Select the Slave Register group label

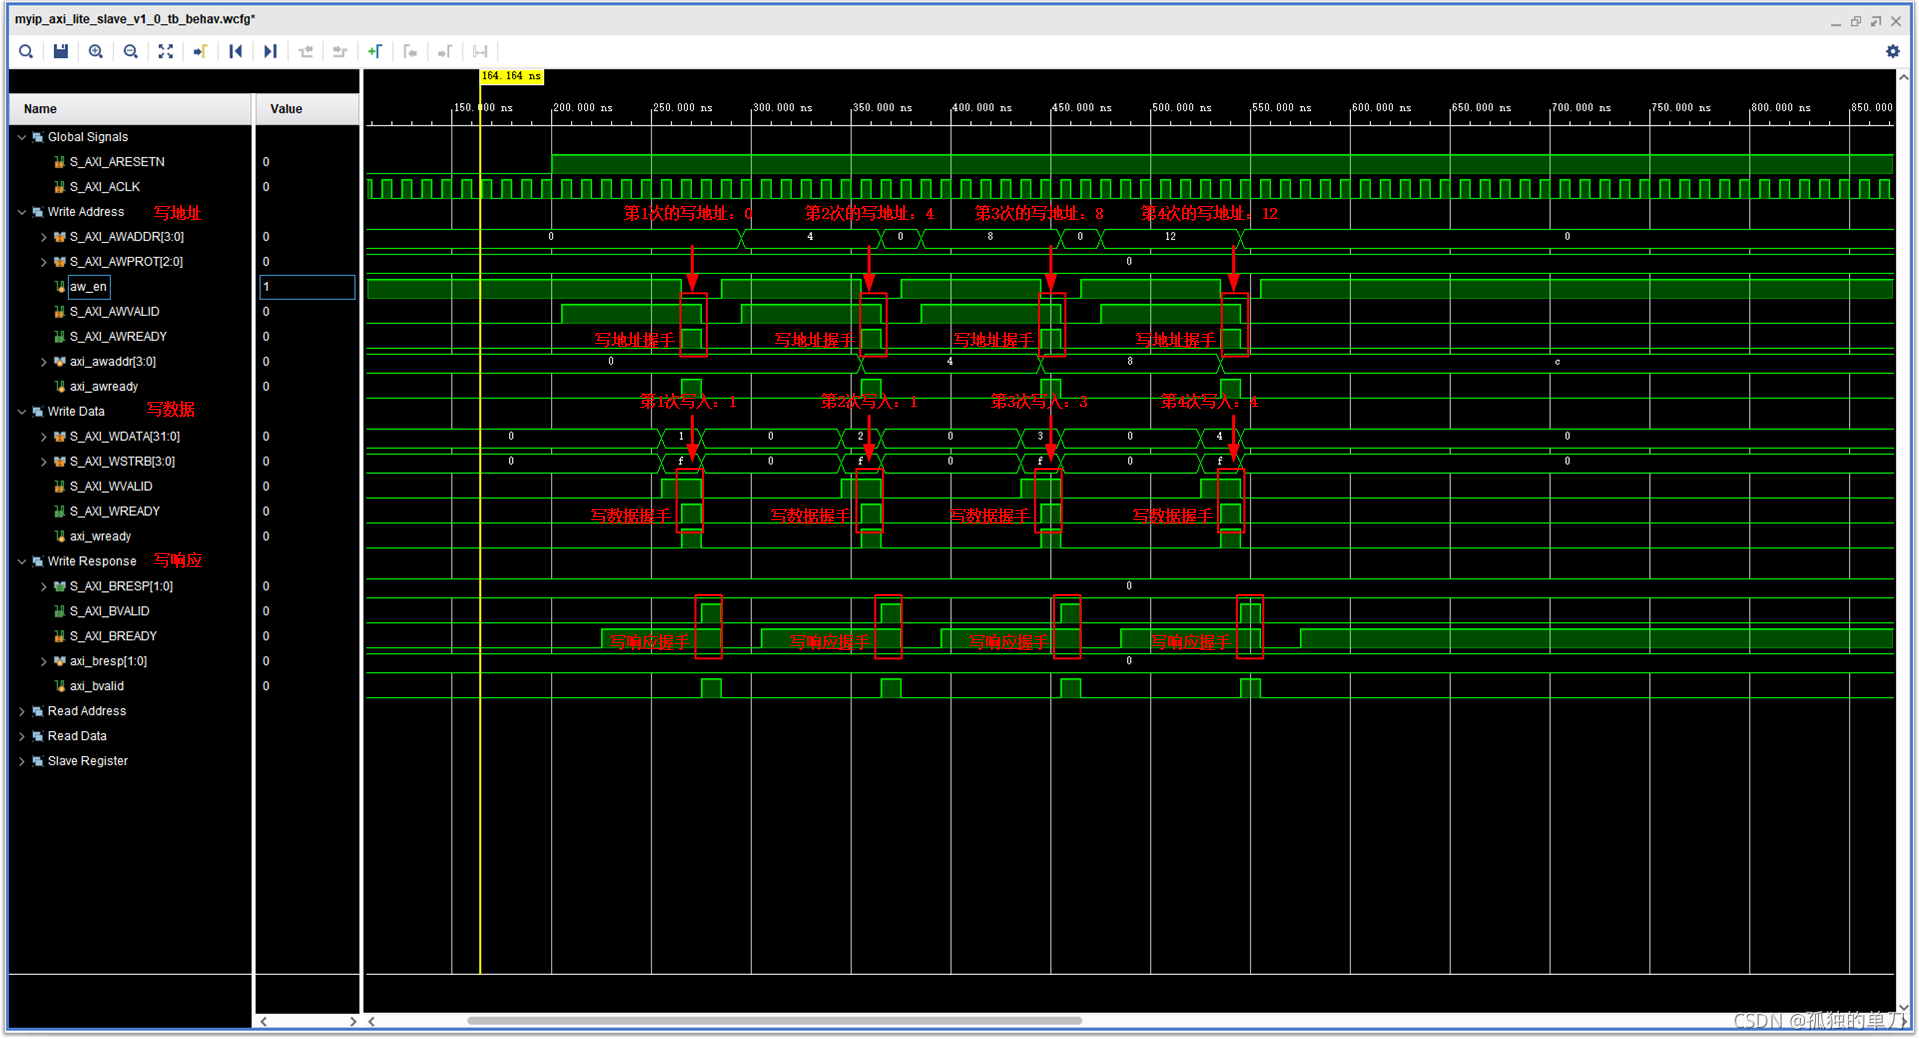[88, 761]
